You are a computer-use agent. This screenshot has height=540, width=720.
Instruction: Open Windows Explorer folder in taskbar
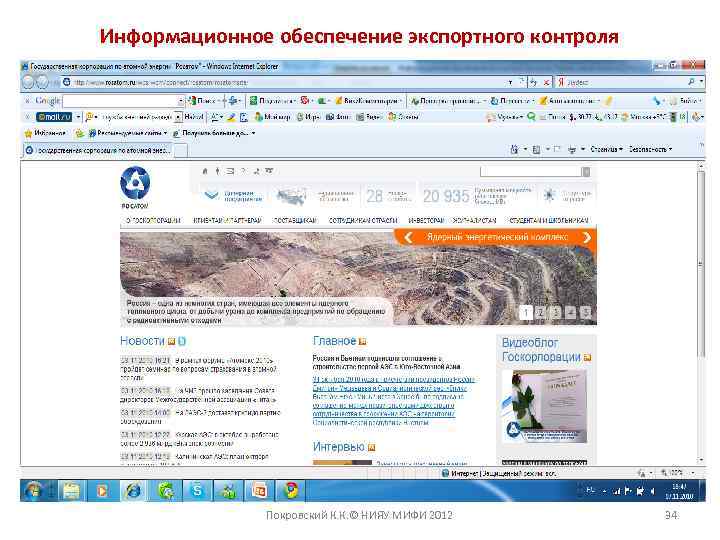pos(71,491)
